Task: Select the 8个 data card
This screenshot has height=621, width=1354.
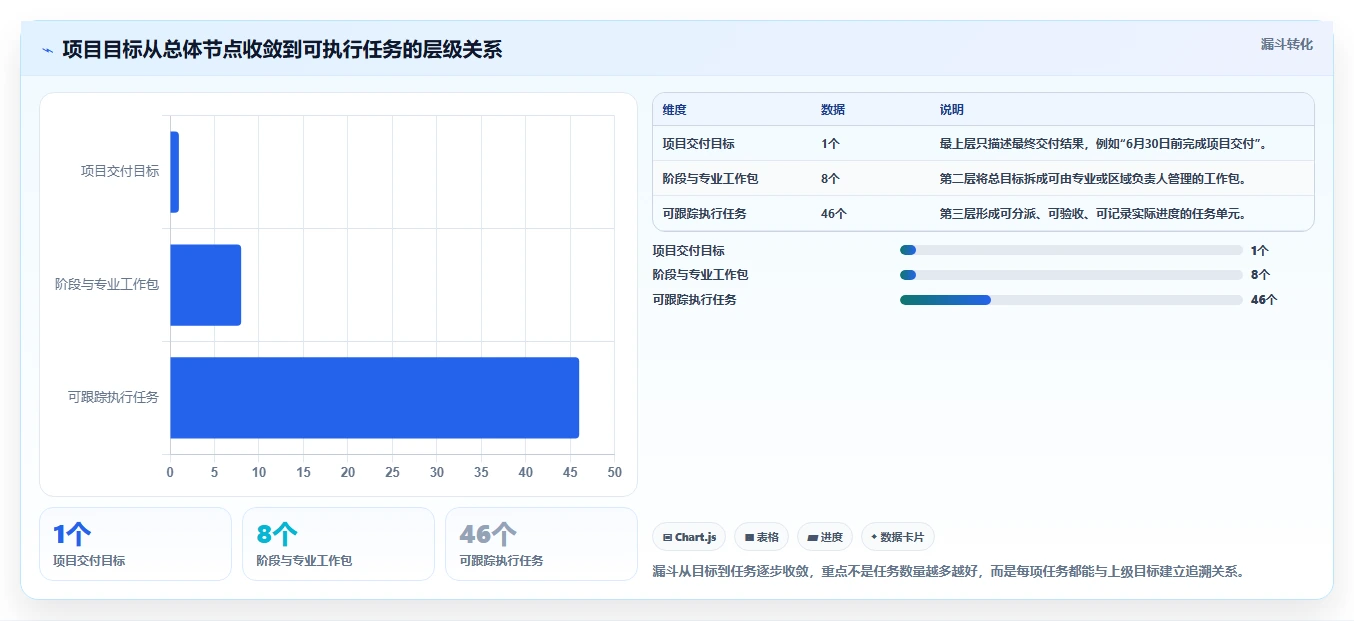Action: click(338, 544)
